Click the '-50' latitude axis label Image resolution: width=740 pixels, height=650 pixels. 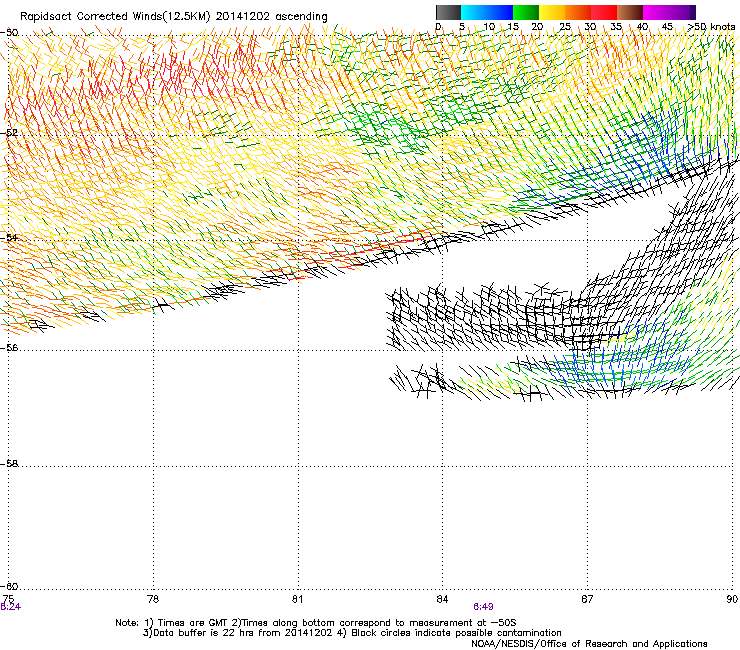tap(9, 33)
